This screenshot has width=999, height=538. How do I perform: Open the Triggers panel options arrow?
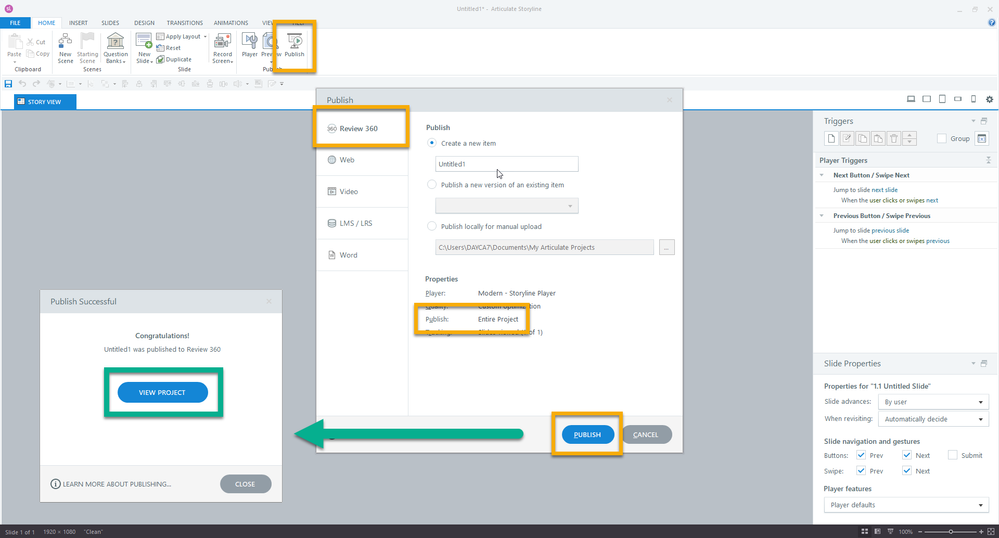pos(973,120)
